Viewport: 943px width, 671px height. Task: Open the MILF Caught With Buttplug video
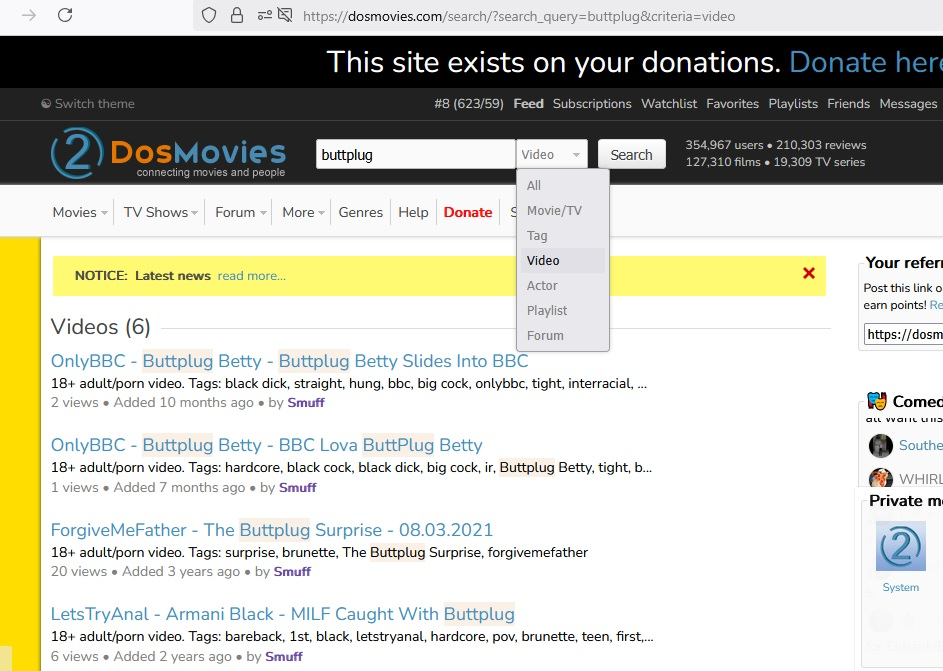click(283, 614)
